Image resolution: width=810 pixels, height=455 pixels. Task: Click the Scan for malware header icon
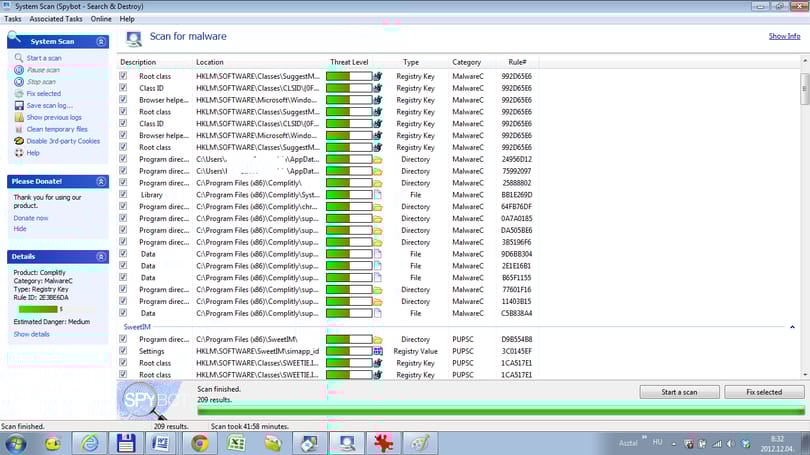(x=134, y=38)
